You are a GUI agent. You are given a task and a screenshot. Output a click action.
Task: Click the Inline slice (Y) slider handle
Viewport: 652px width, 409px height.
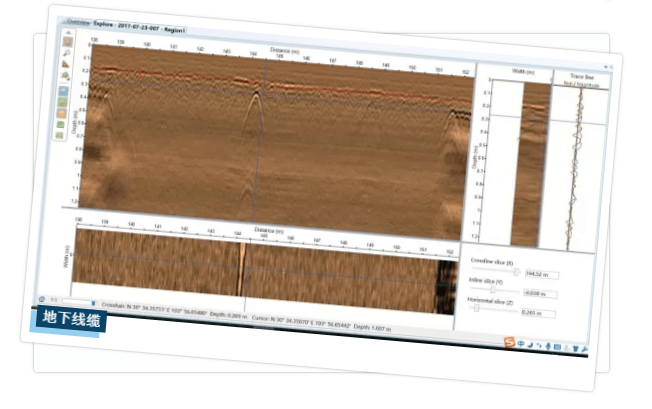[x=491, y=290]
